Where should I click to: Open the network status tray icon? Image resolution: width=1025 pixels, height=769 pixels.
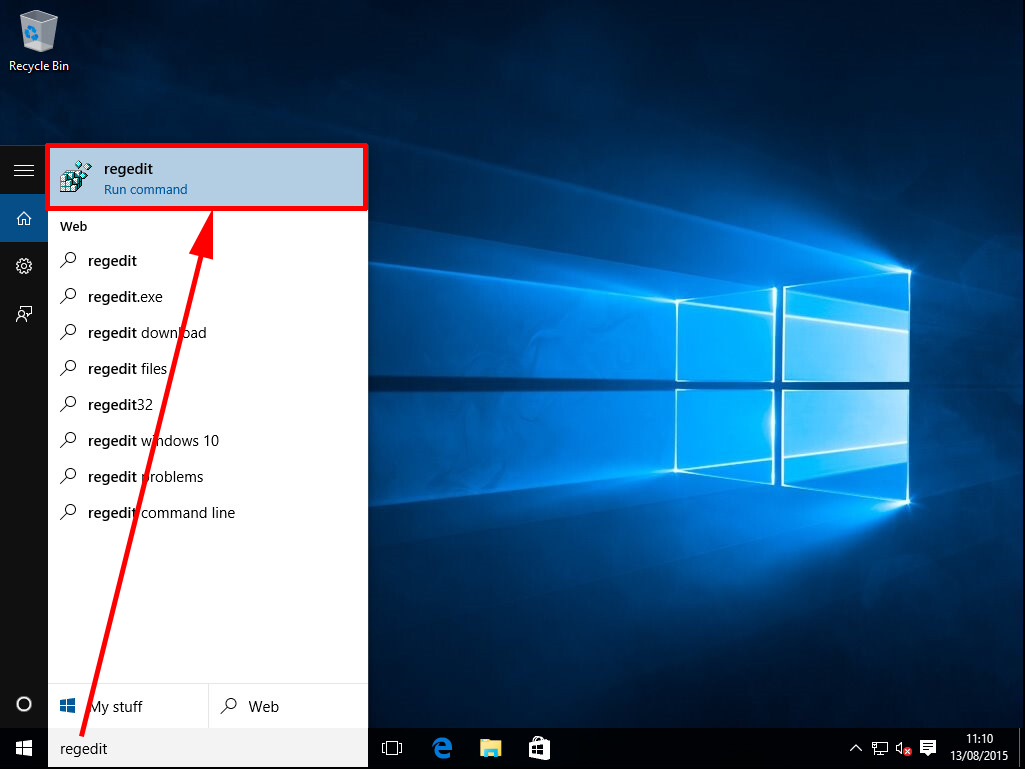click(880, 749)
